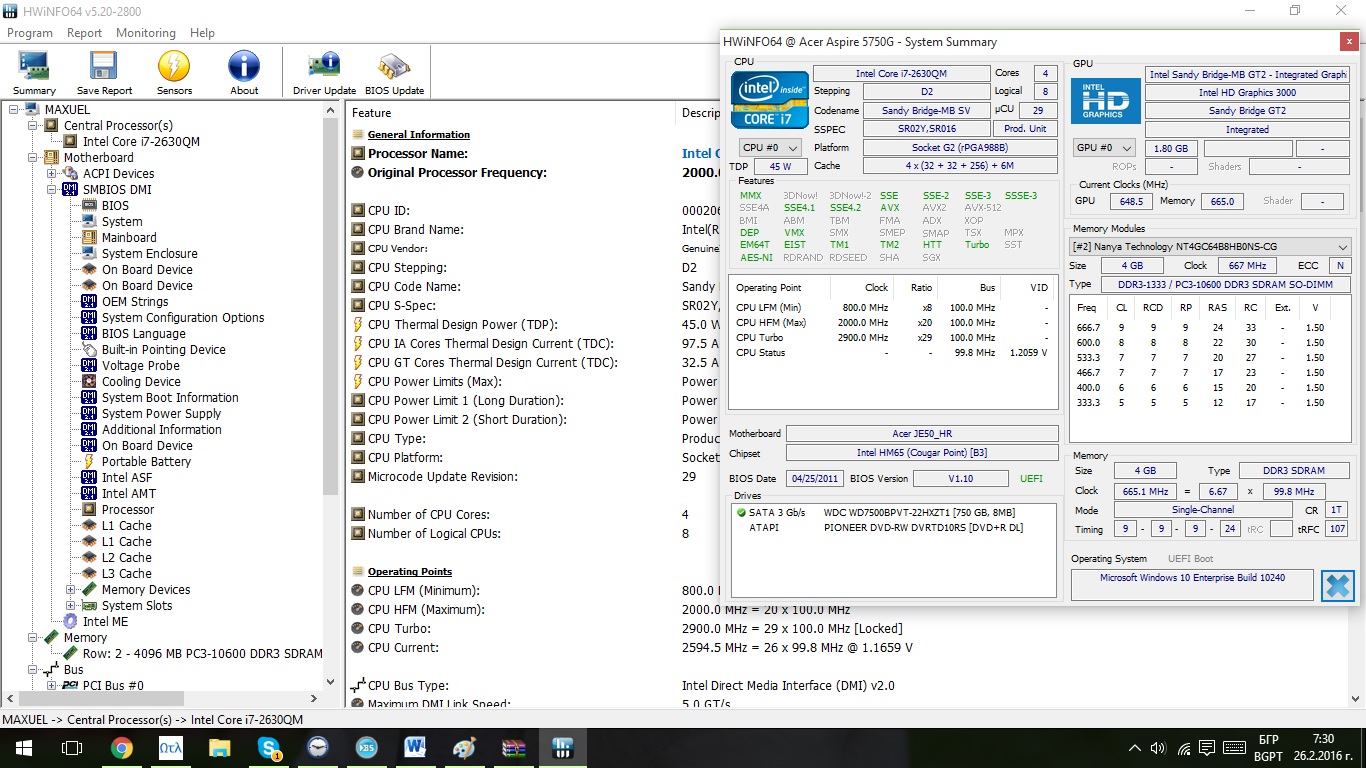Image resolution: width=1366 pixels, height=768 pixels.
Task: Collapse the Central Processor(s) node
Action: 33,126
